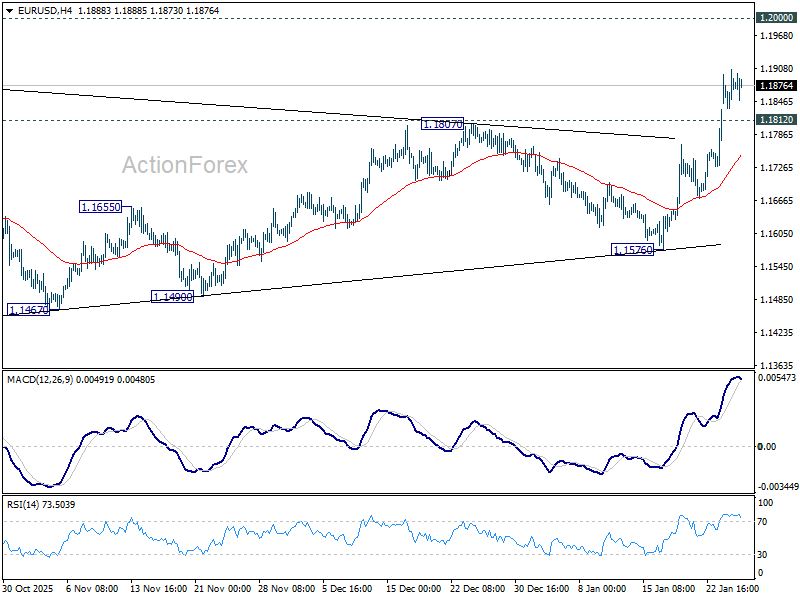The width and height of the screenshot is (800, 600).
Task: Click the MACD axis value -0.003449
Action: click(778, 487)
